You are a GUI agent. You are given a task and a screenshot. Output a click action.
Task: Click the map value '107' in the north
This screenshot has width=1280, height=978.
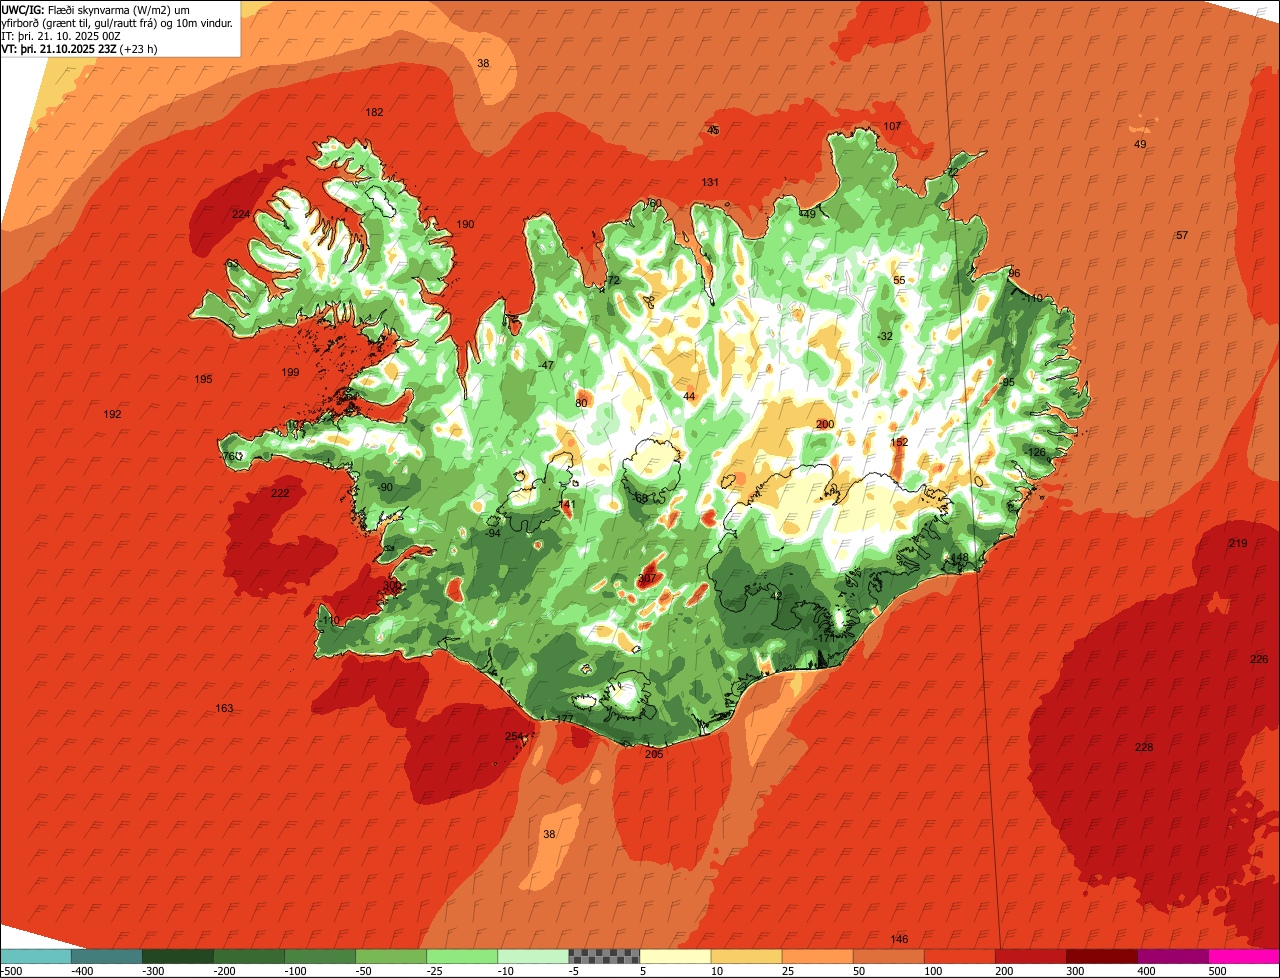pos(893,126)
